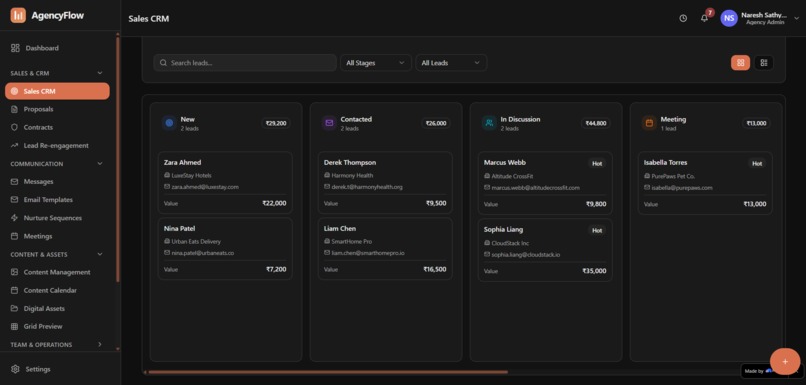Switch to the kanban board view button
The image size is (806, 385).
(x=740, y=63)
